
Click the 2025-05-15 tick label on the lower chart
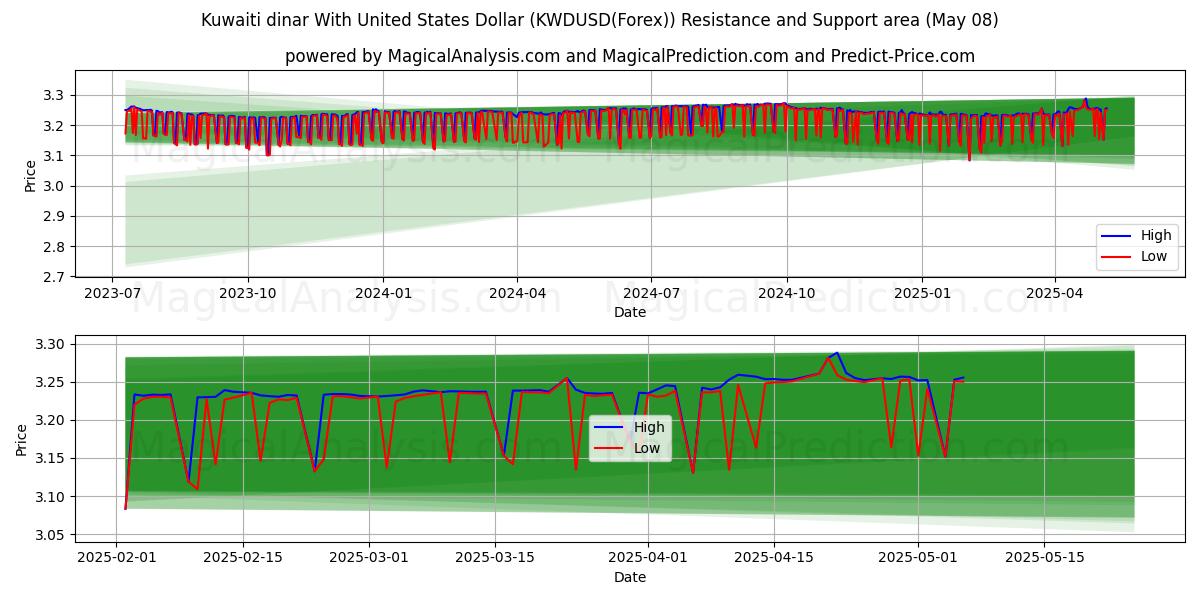click(x=1045, y=559)
